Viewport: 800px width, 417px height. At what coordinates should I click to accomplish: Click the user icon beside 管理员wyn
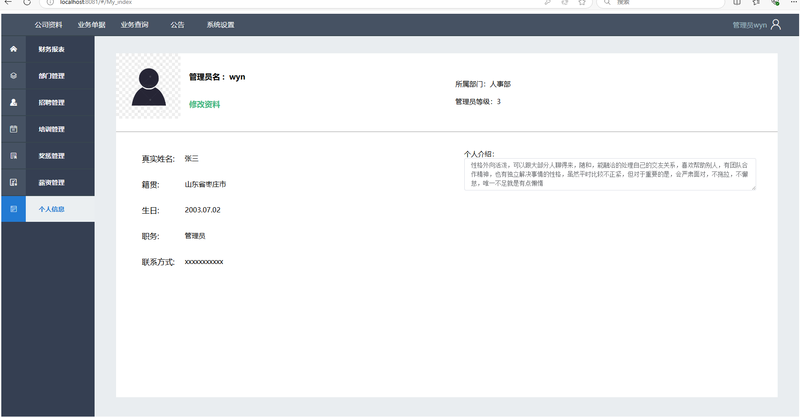point(776,24)
